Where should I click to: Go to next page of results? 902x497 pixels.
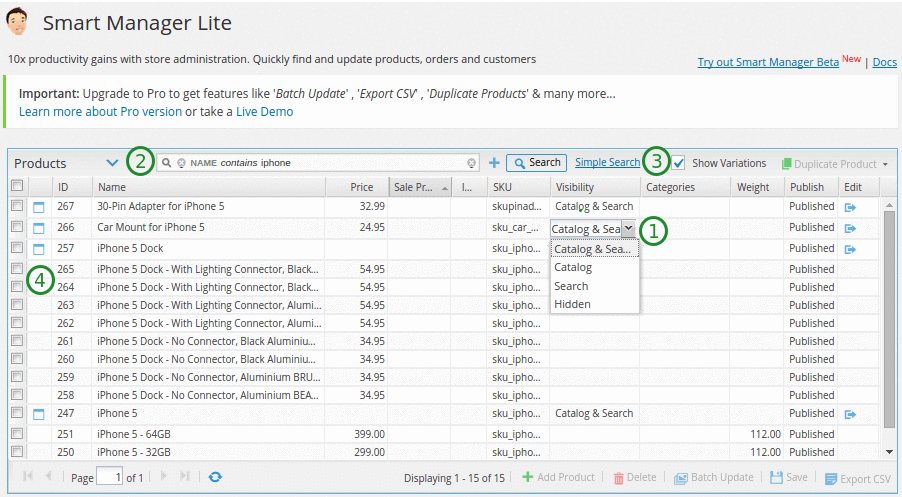[164, 476]
